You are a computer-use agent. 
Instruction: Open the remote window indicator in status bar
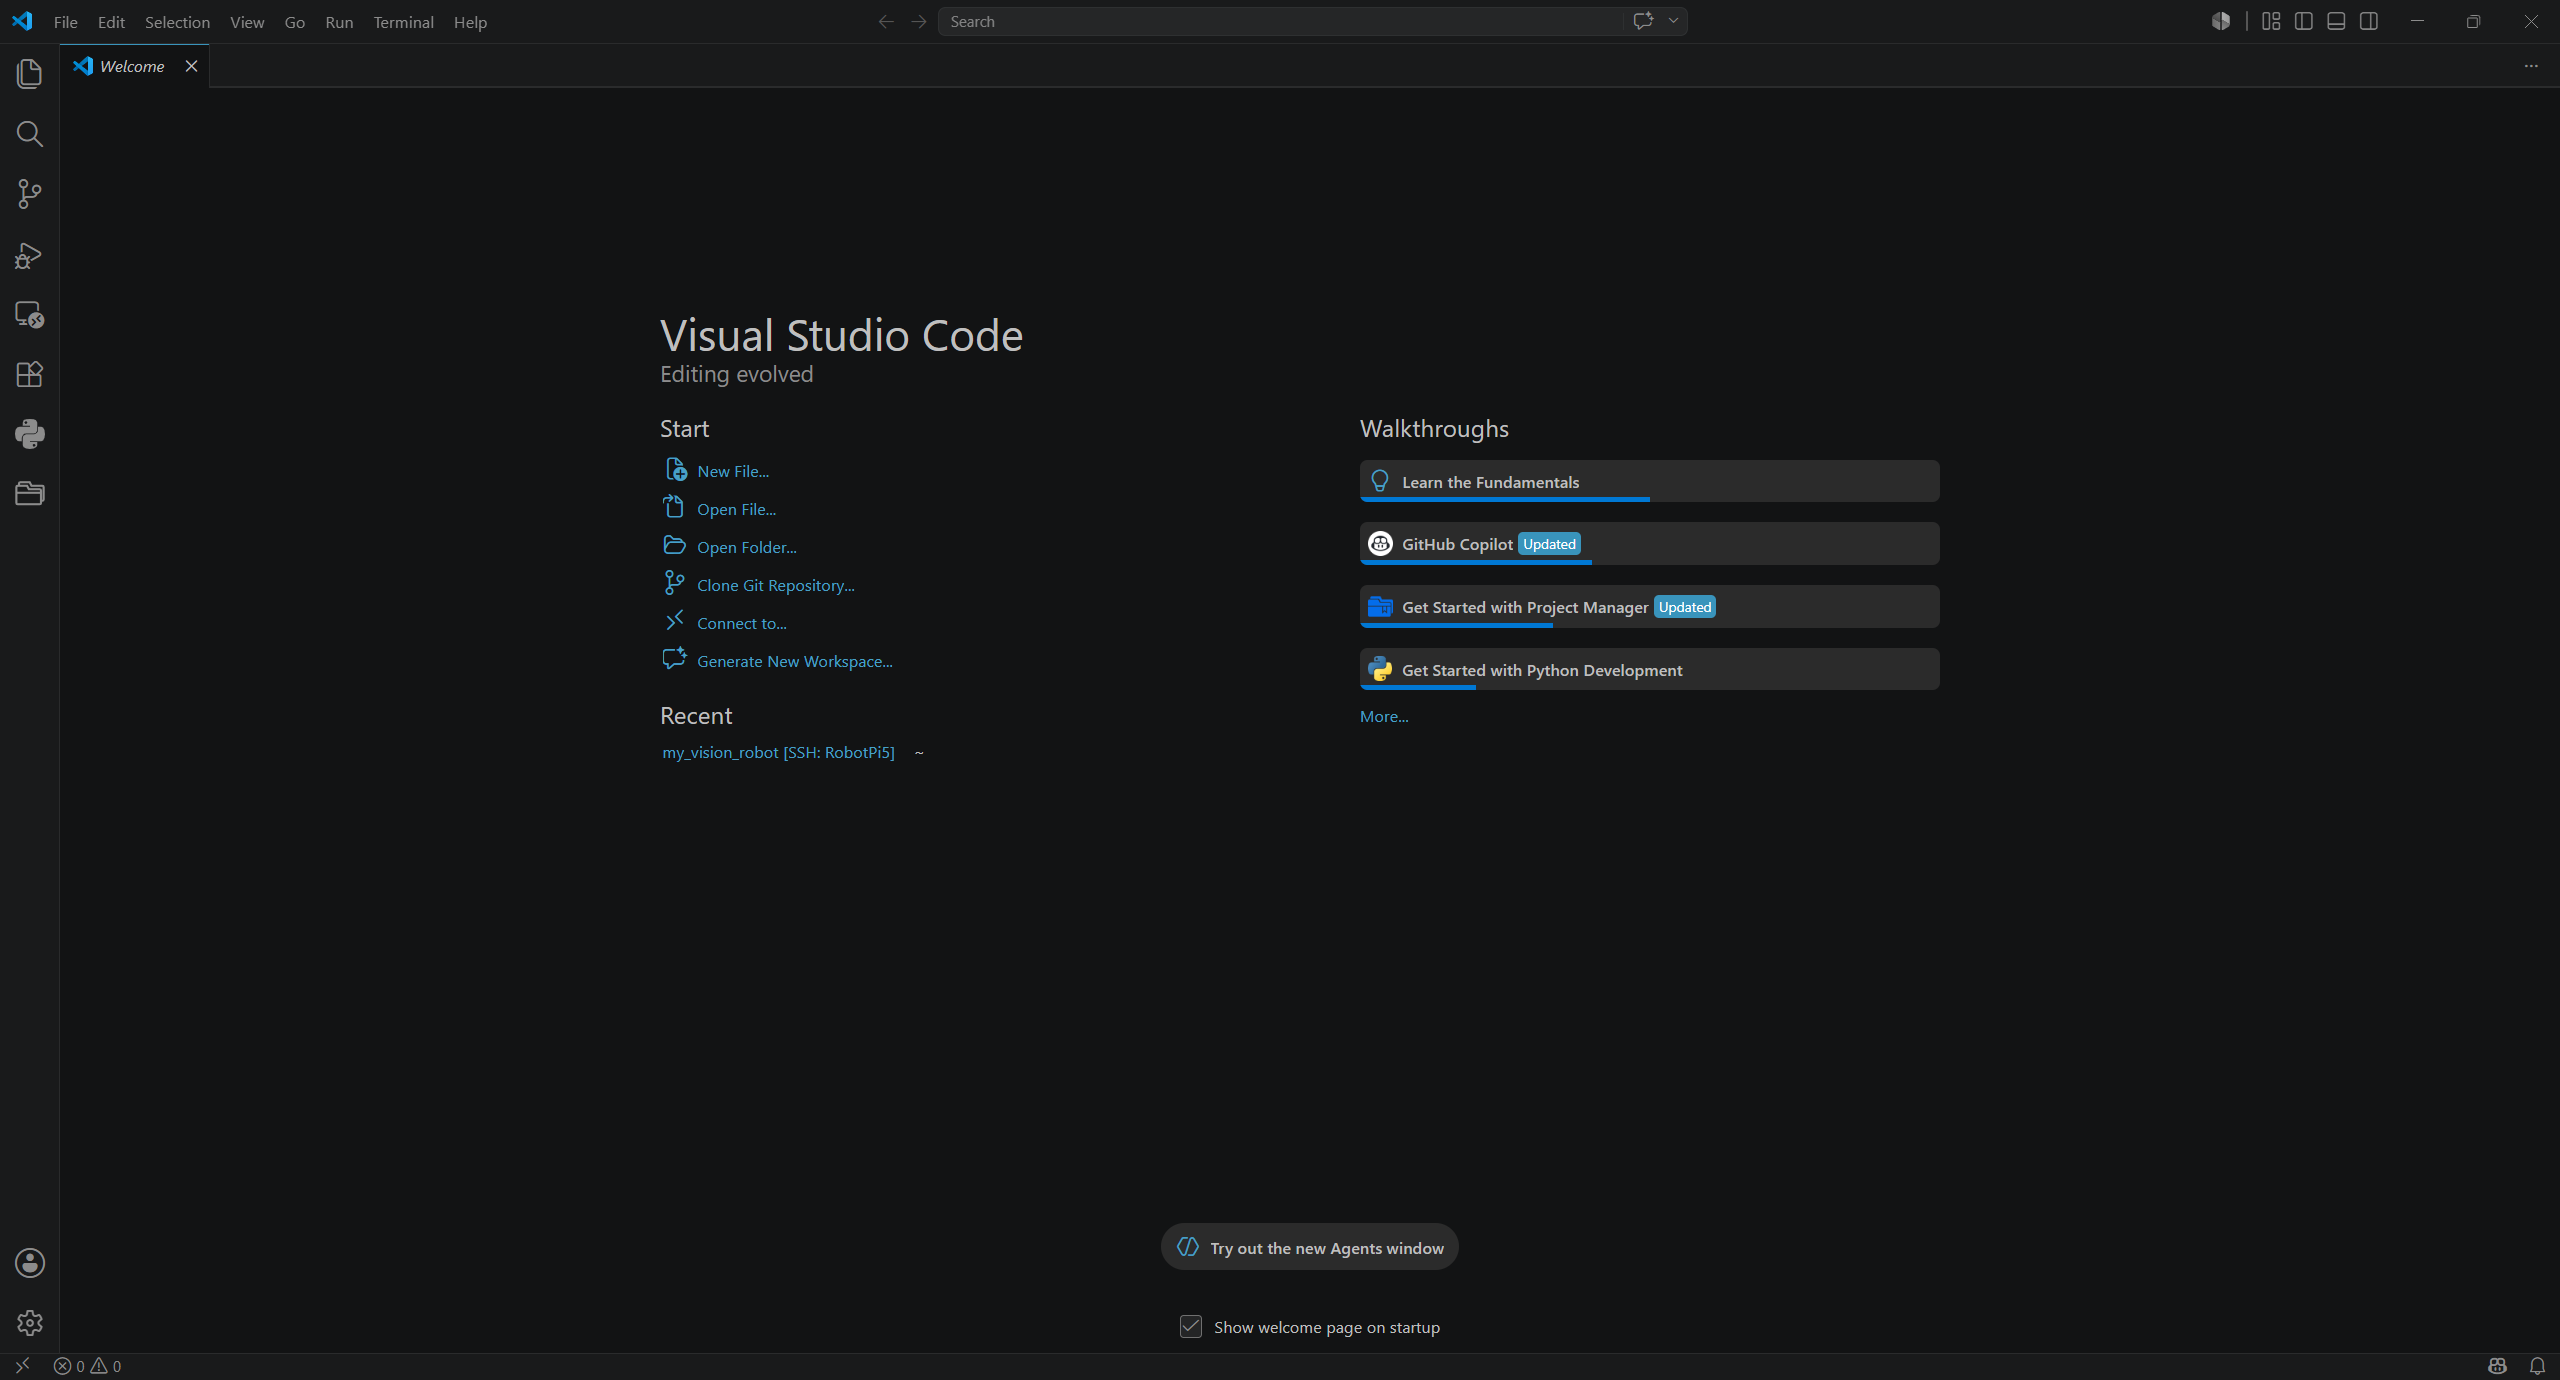click(x=22, y=1366)
